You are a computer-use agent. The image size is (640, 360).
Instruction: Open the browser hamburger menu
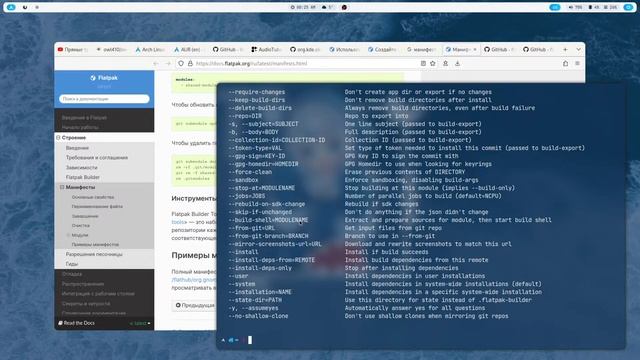pyautogui.click(x=577, y=64)
